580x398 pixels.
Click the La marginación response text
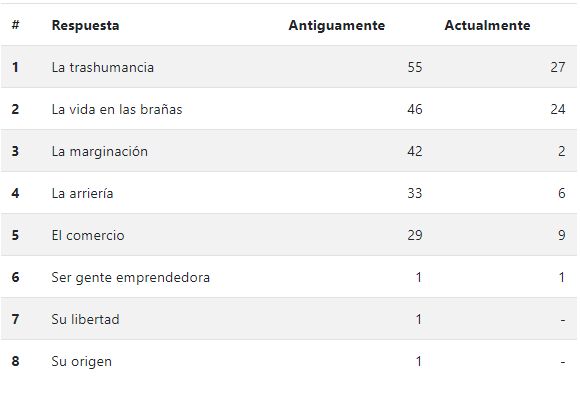(x=100, y=151)
